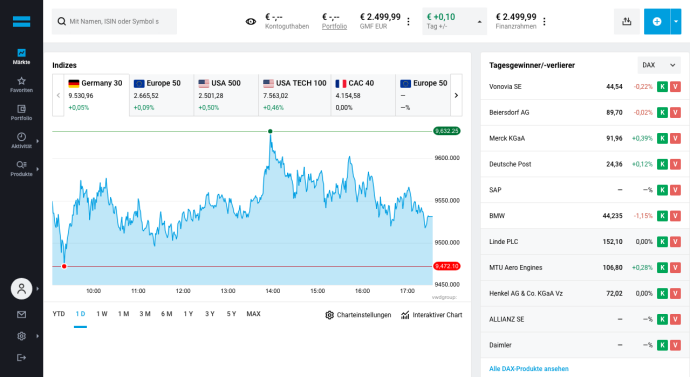
Task: Expand the Tag +/- panel arrow
Action: pos(480,22)
